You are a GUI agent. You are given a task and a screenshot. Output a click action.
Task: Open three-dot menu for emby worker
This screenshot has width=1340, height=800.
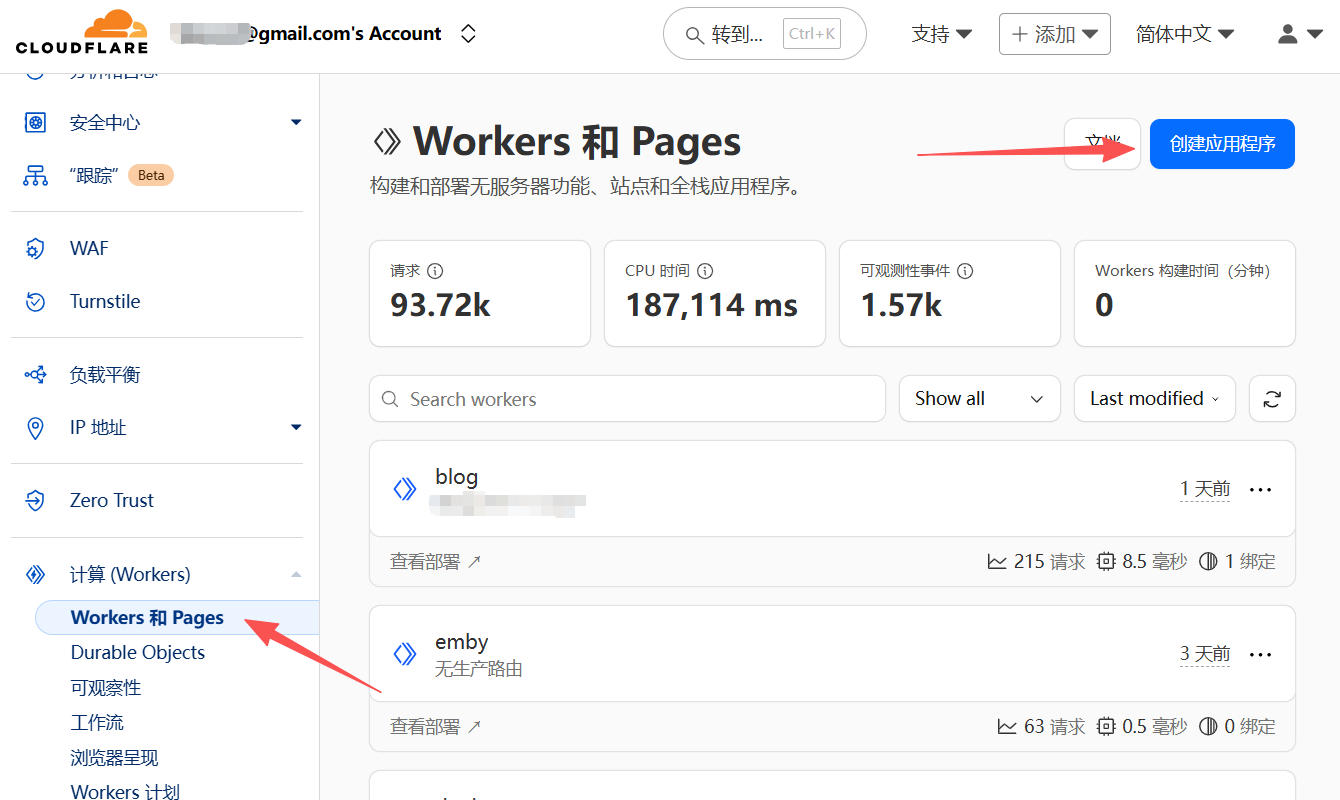point(1261,654)
